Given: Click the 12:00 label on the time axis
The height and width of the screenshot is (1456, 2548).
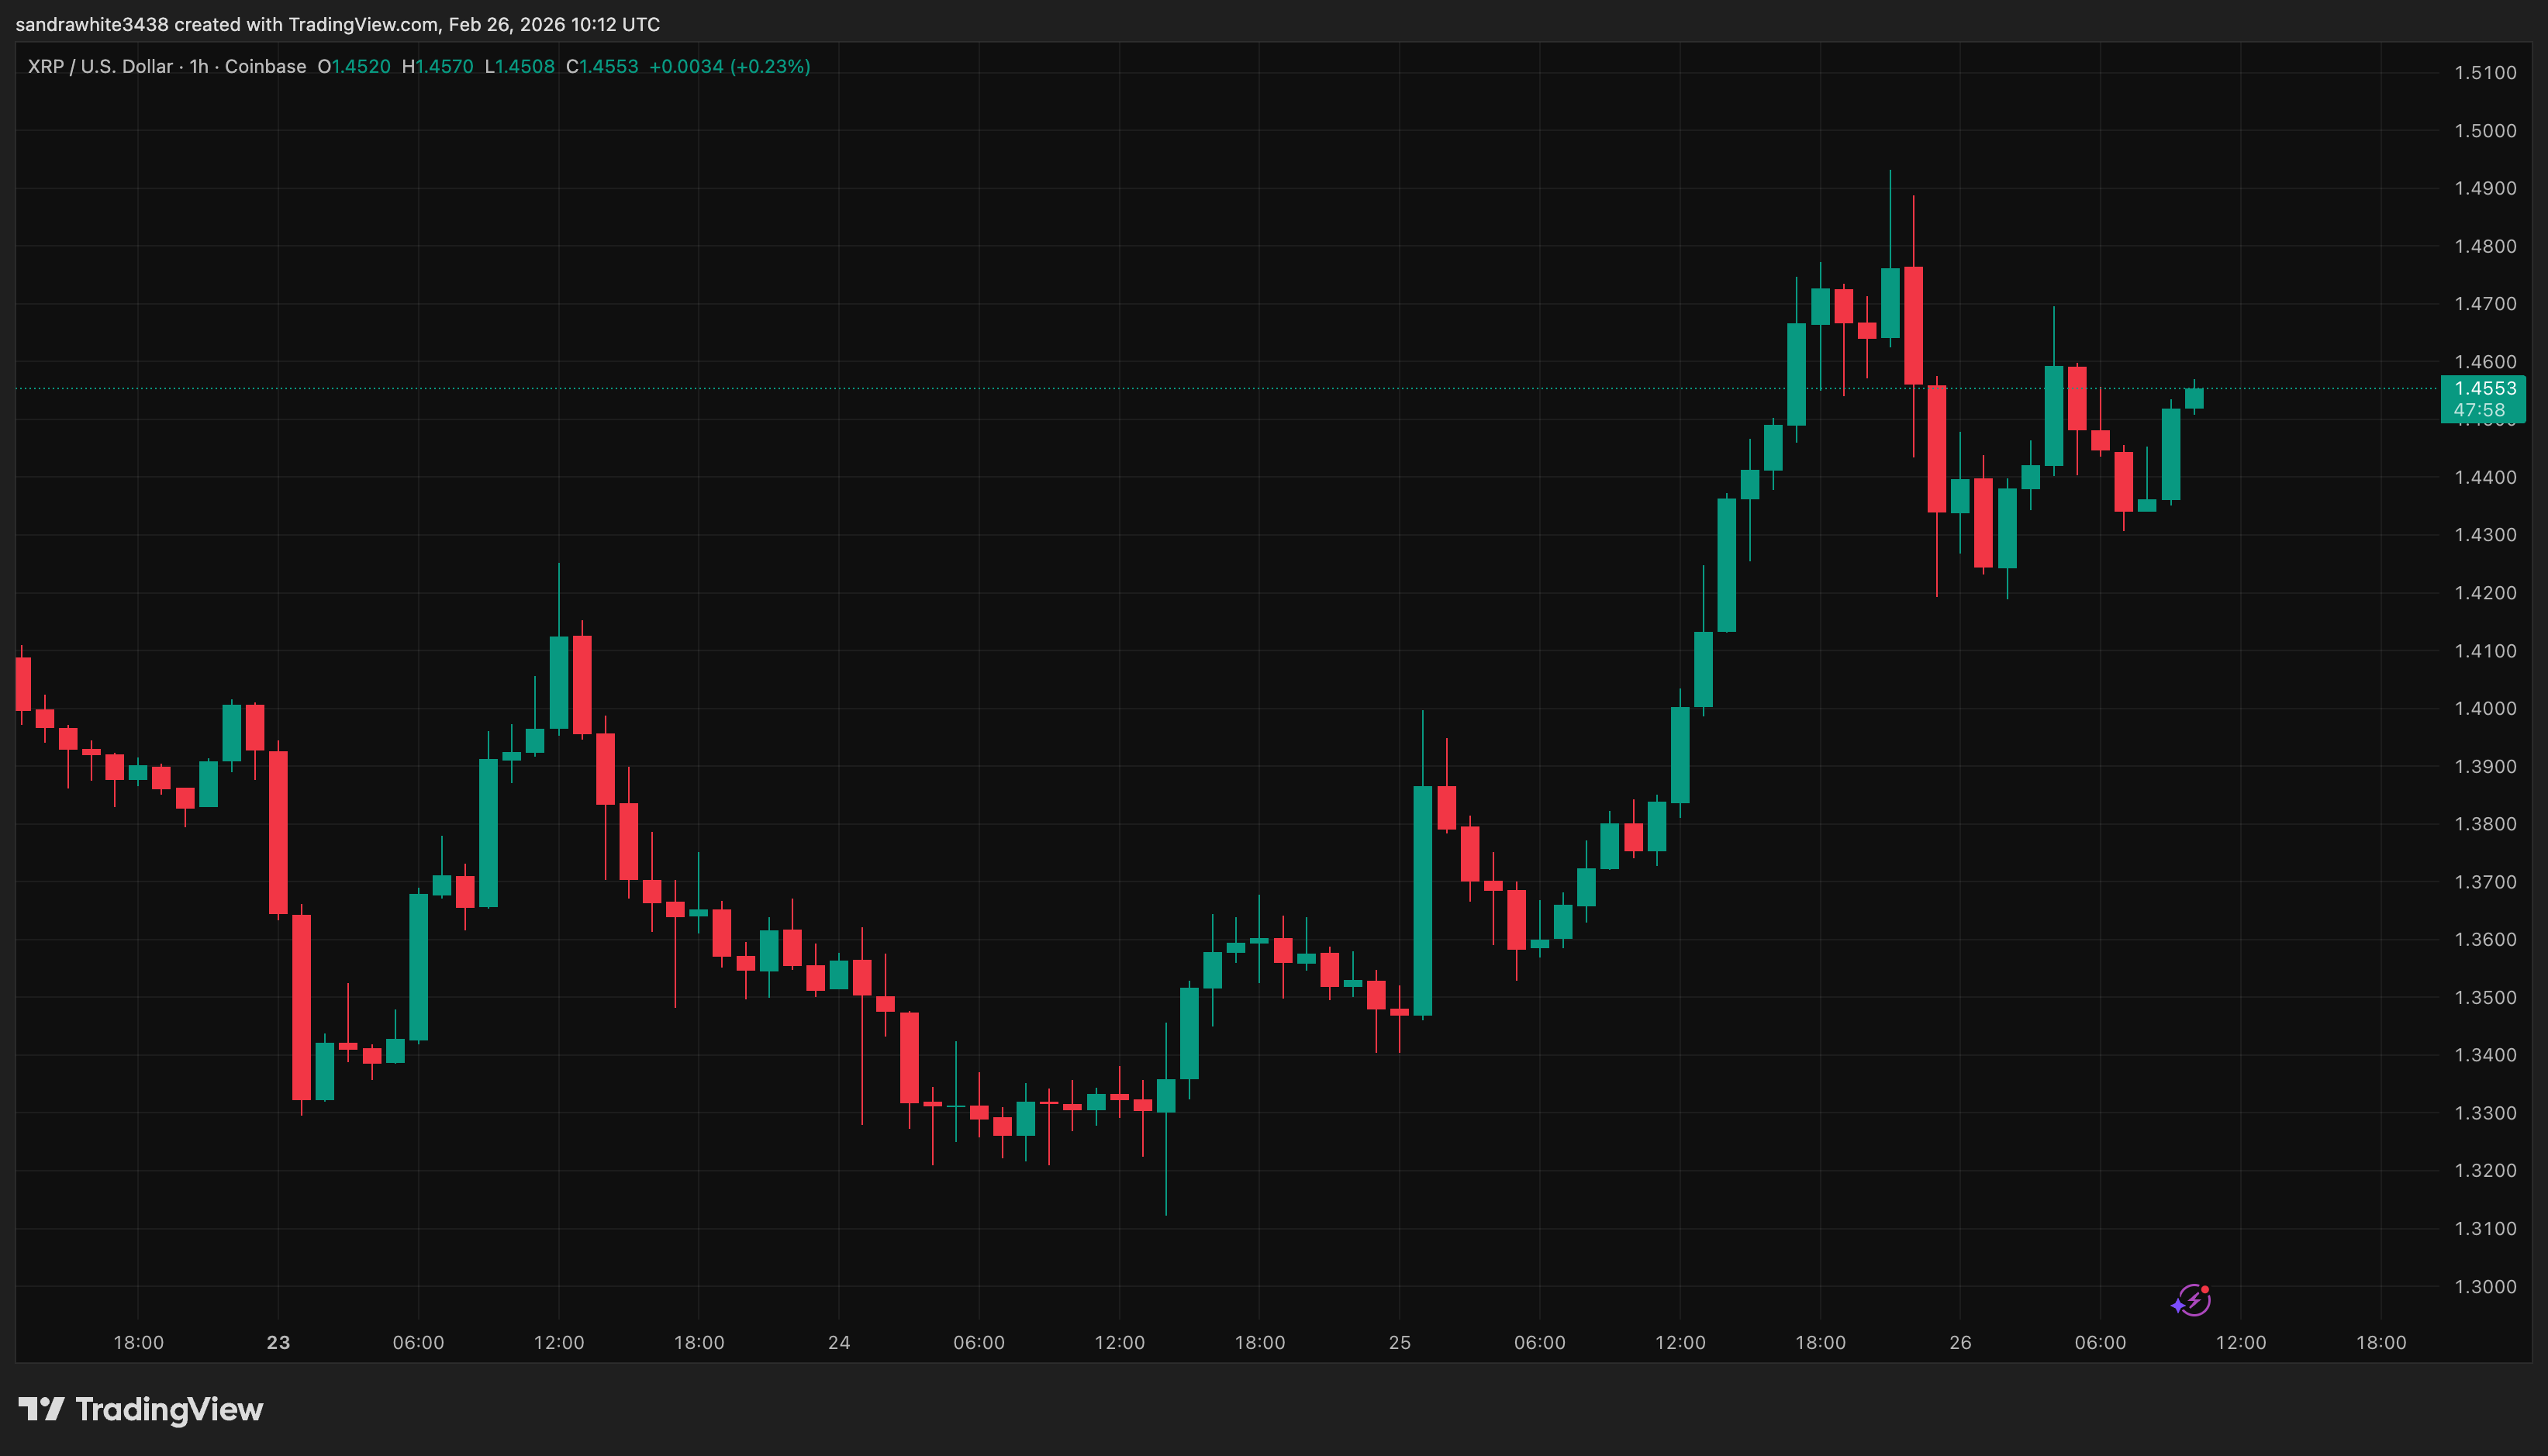Looking at the screenshot, I should tap(2243, 1342).
